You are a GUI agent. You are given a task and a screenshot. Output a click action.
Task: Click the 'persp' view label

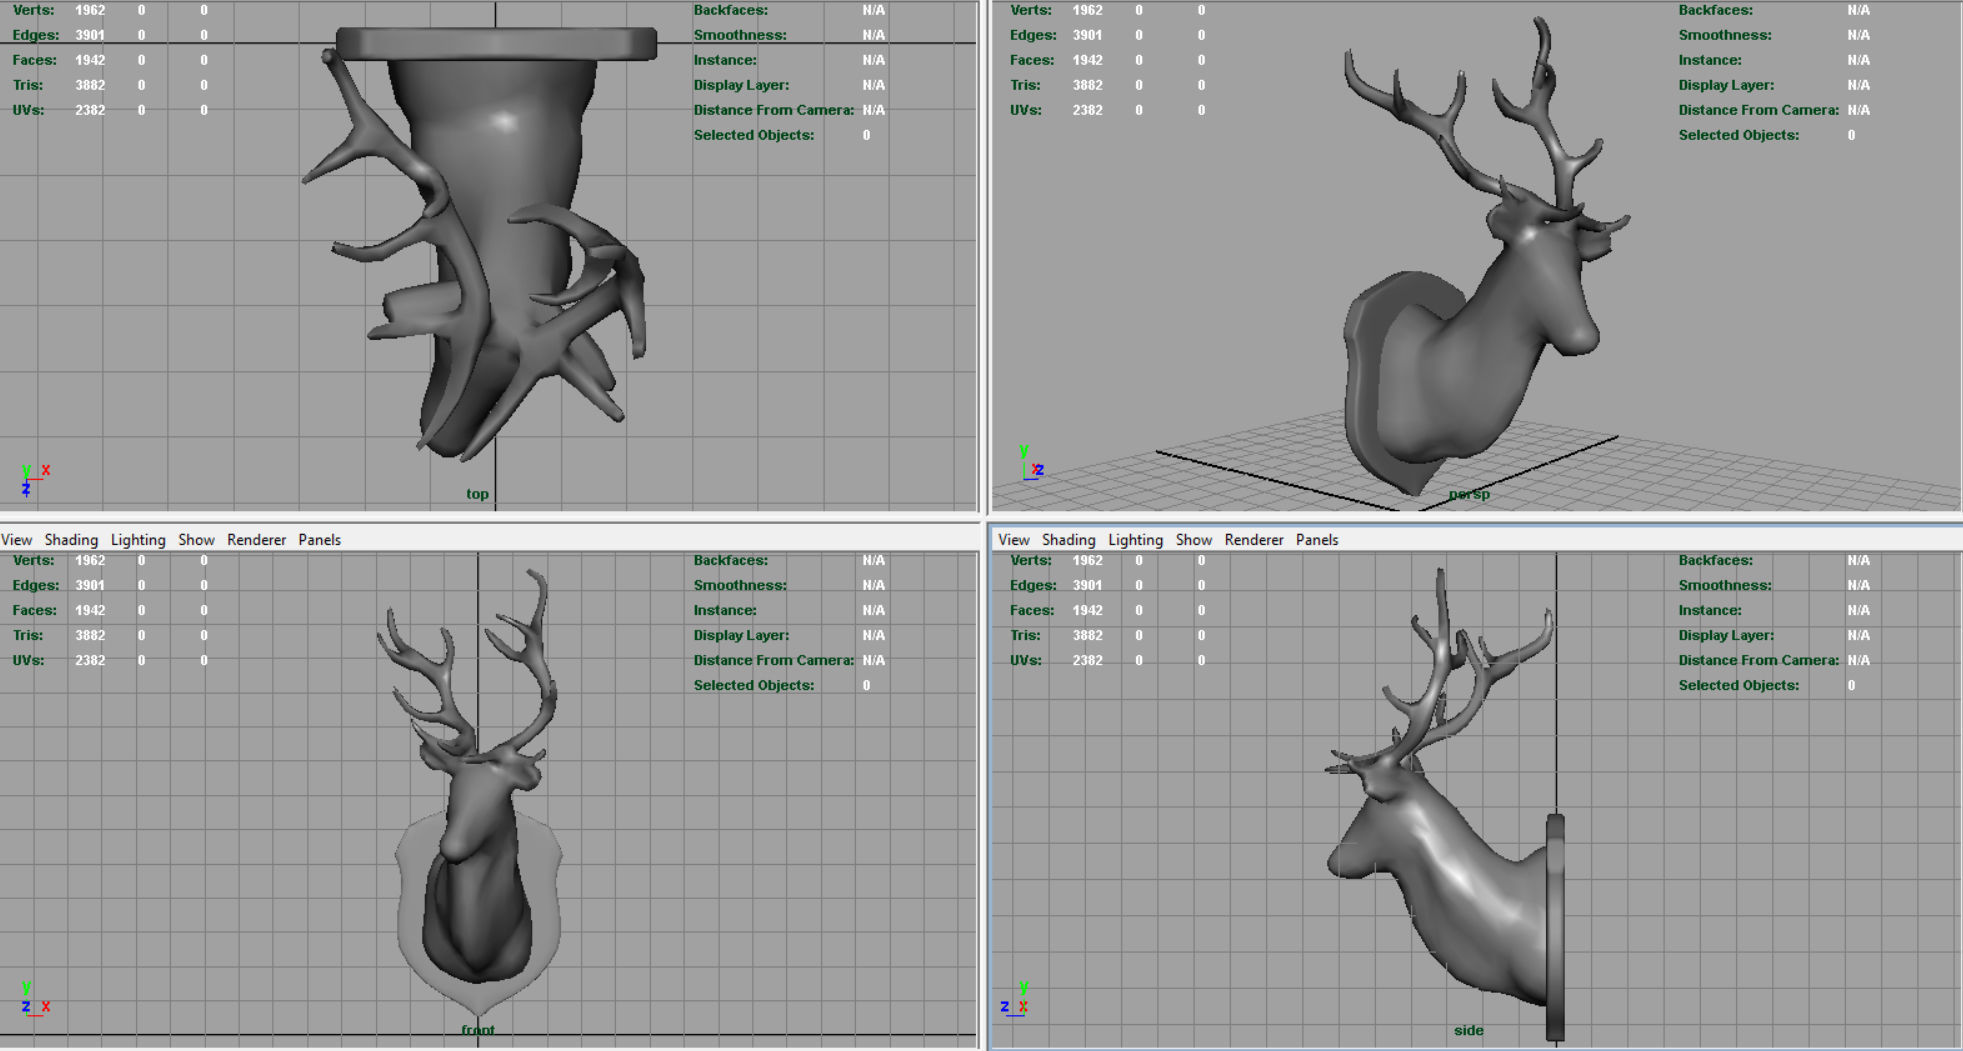(x=1469, y=494)
